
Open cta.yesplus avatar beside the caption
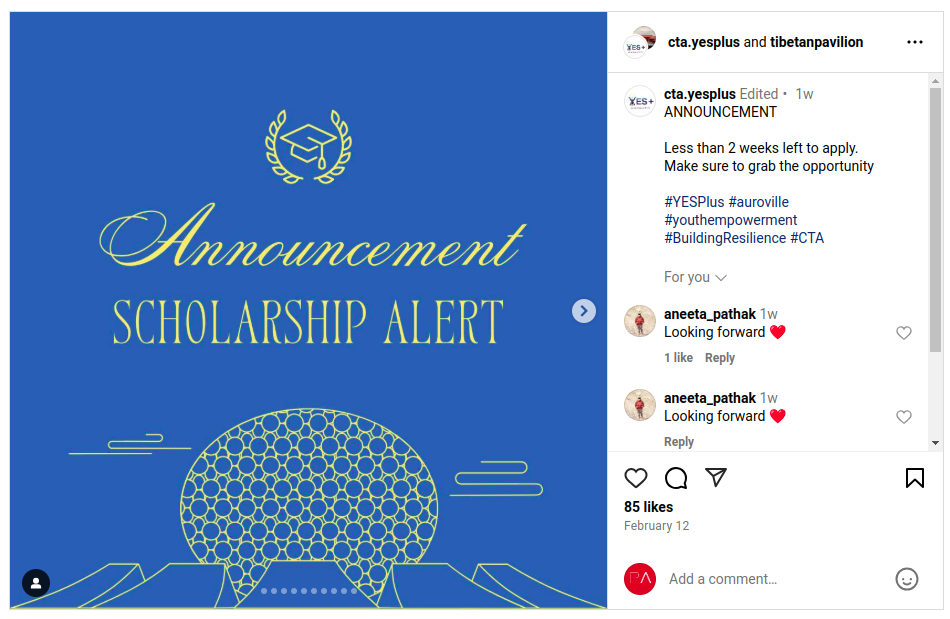pos(640,101)
